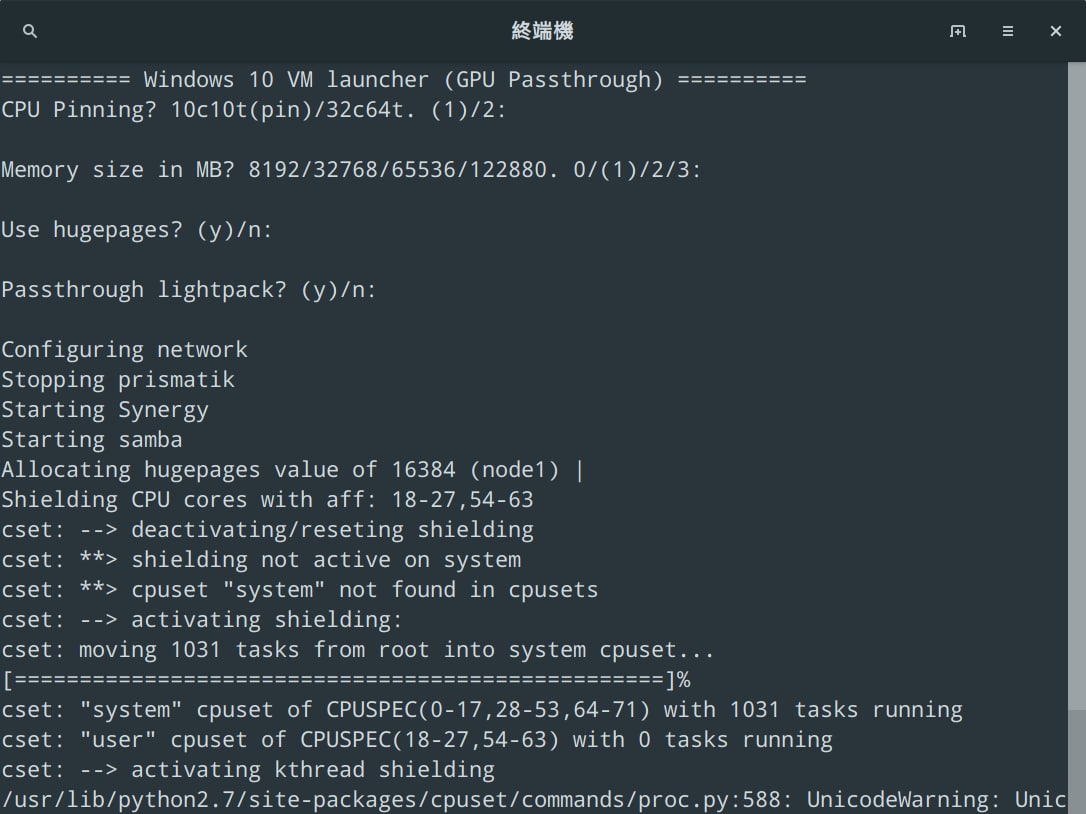Click the Passthrough lightpack prompt line
1086x814 pixels.
click(x=188, y=290)
